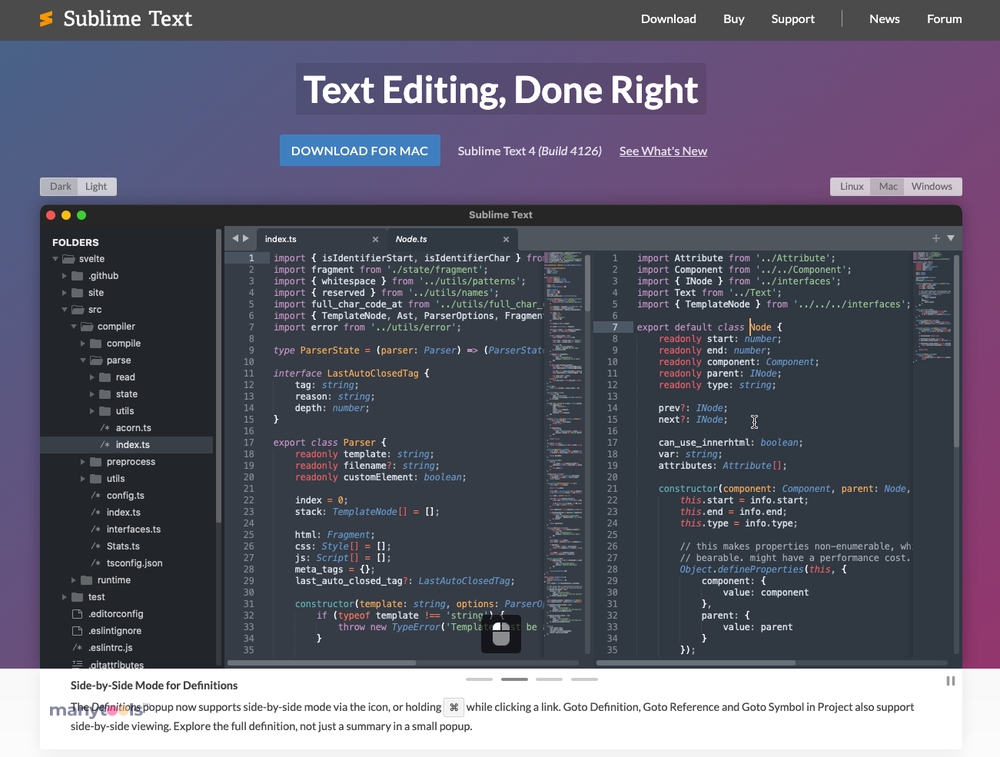This screenshot has width=1000, height=757.
Task: Expand the preprocess folder arrow
Action: click(83, 462)
